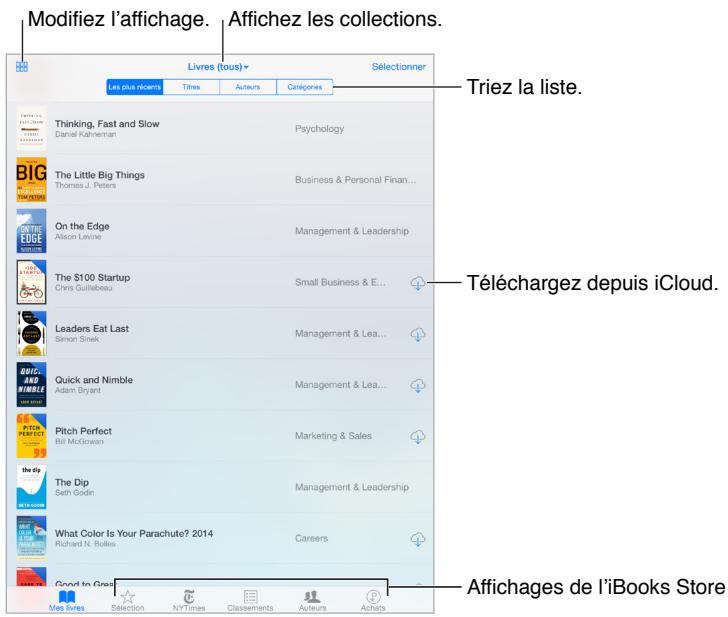Sort the list by Auteurs segment
The width and height of the screenshot is (728, 617).
[248, 87]
